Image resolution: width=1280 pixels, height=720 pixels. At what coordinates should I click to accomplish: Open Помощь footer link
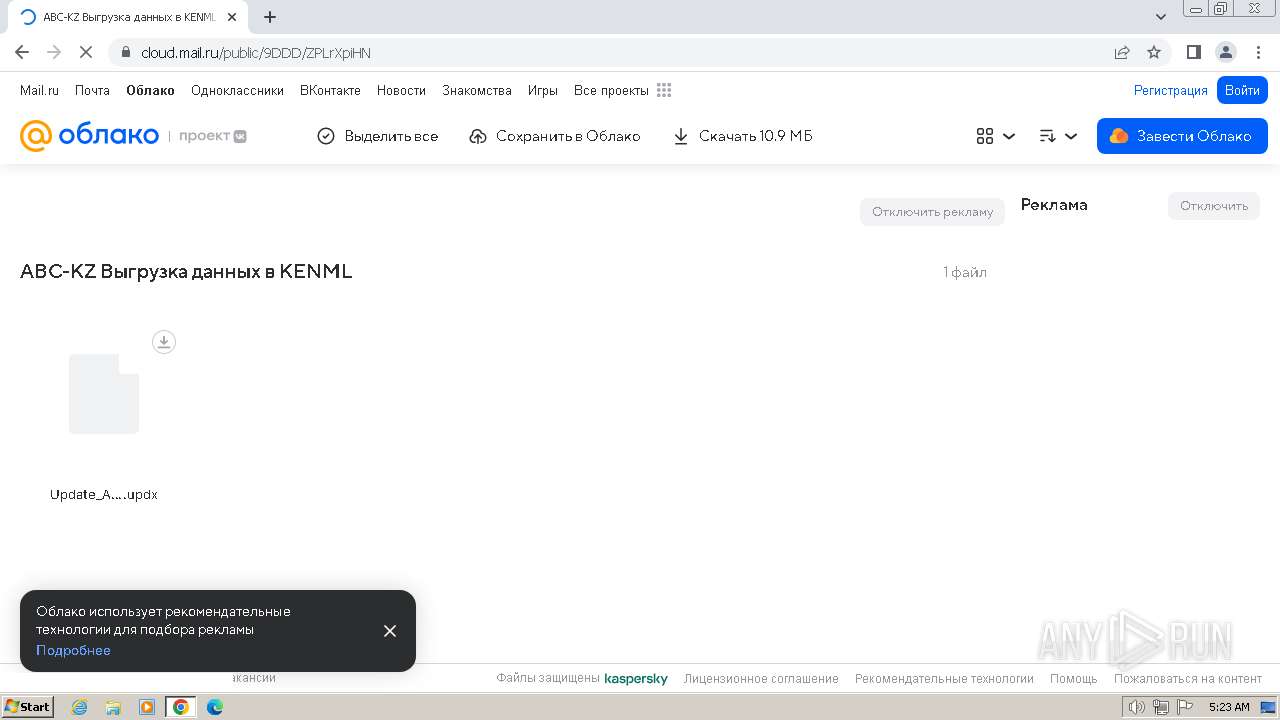[1074, 678]
